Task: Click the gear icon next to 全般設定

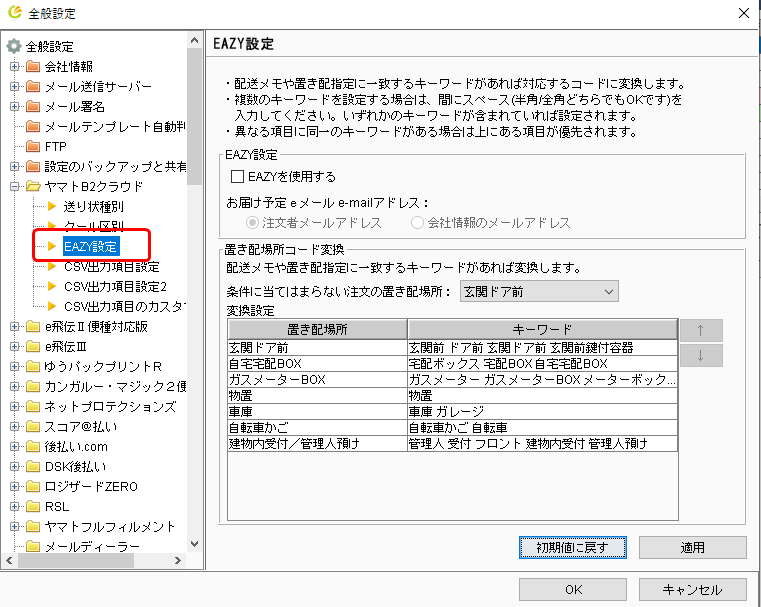Action: (14, 46)
